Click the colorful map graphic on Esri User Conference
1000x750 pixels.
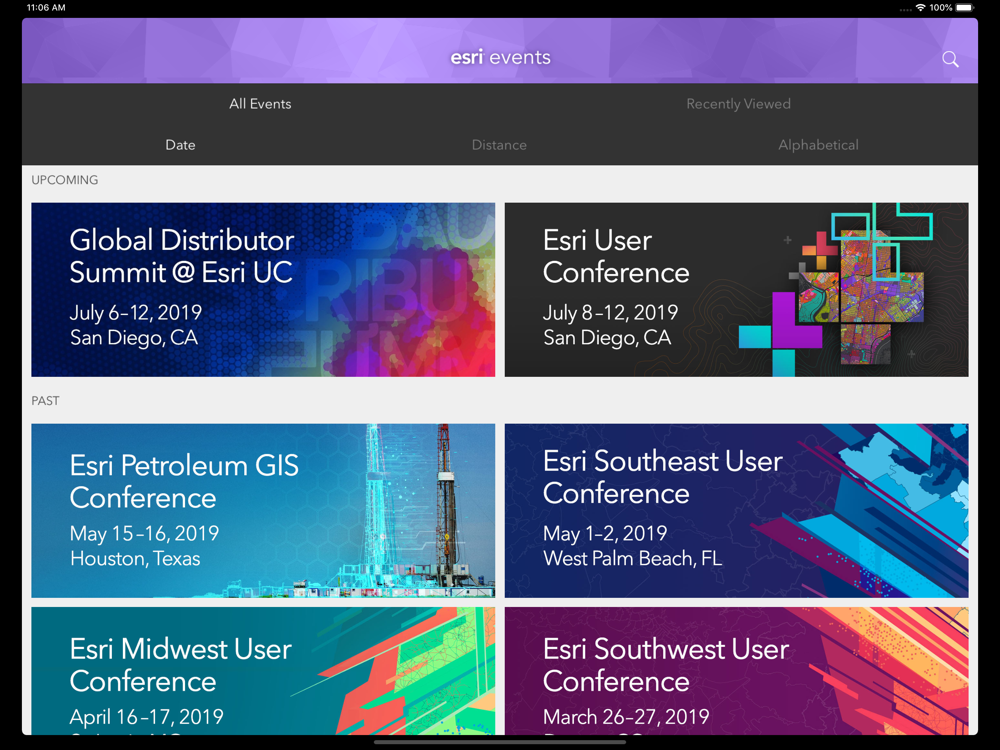coord(850,290)
